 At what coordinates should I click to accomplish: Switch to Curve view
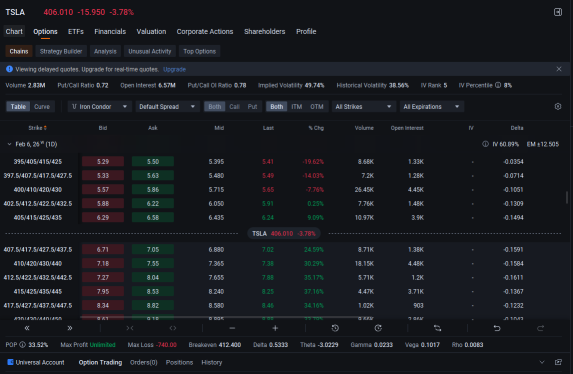tap(42, 106)
